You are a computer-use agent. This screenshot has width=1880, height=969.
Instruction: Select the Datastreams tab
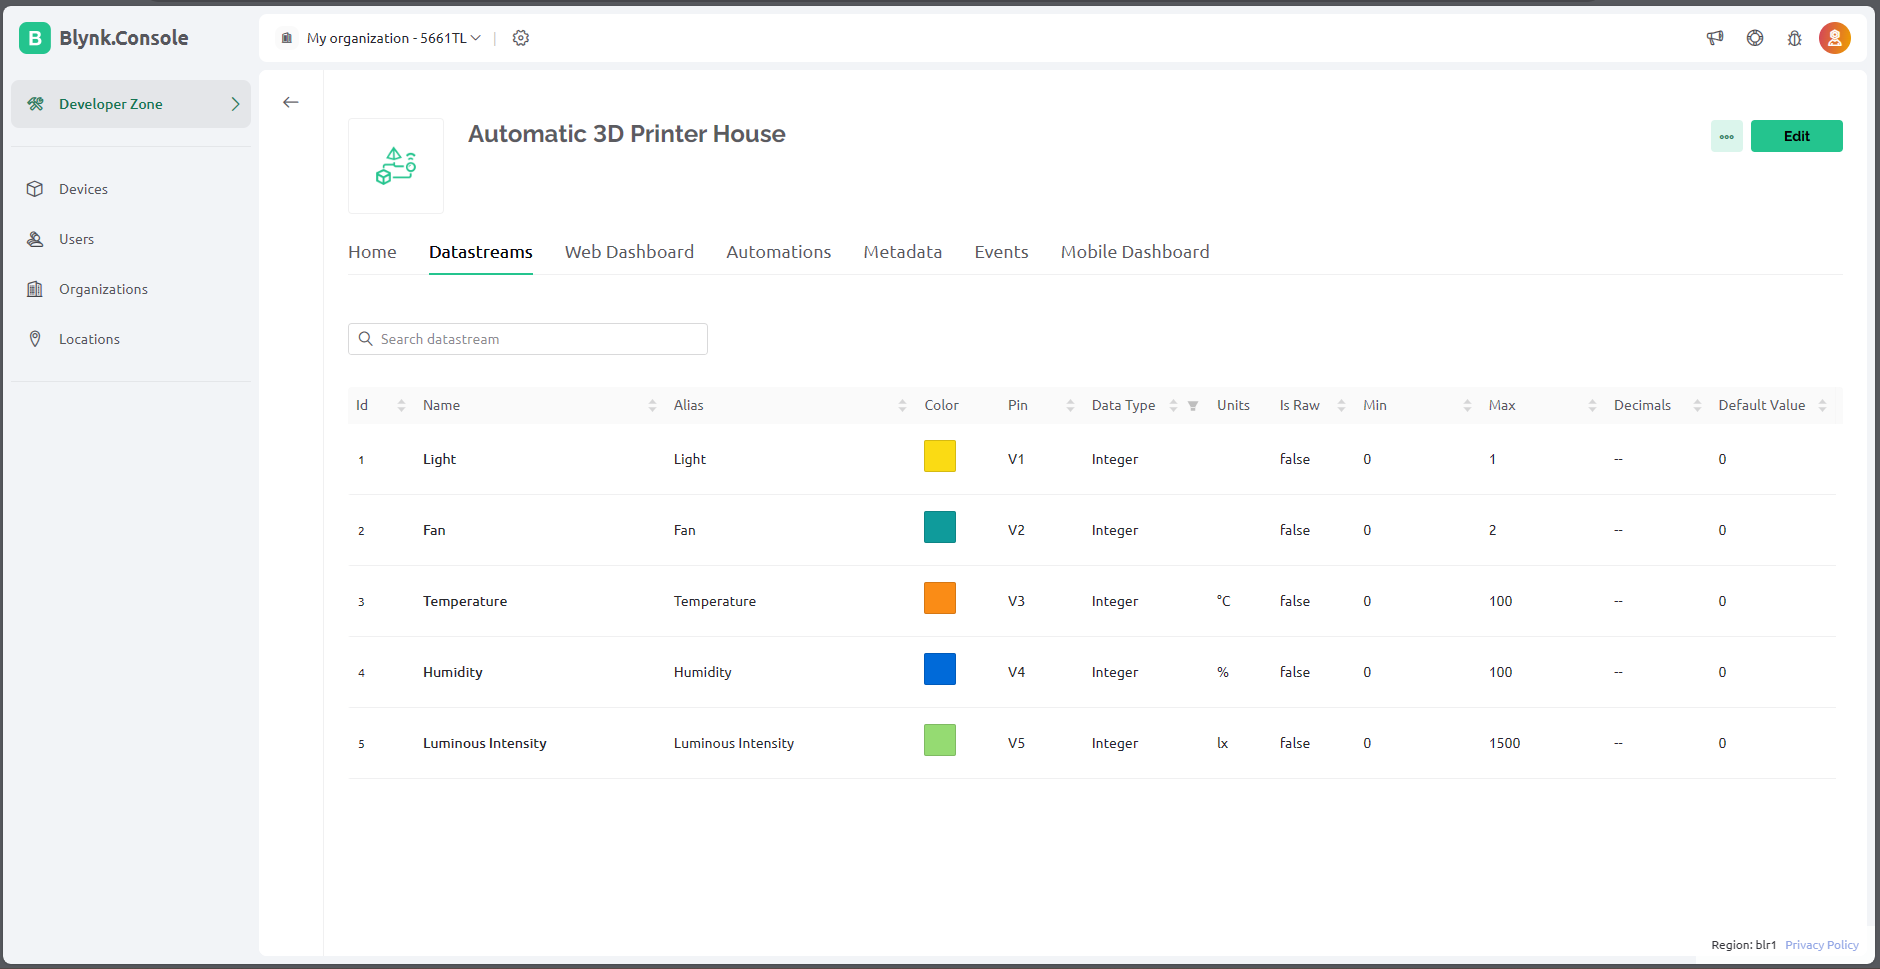click(x=481, y=252)
